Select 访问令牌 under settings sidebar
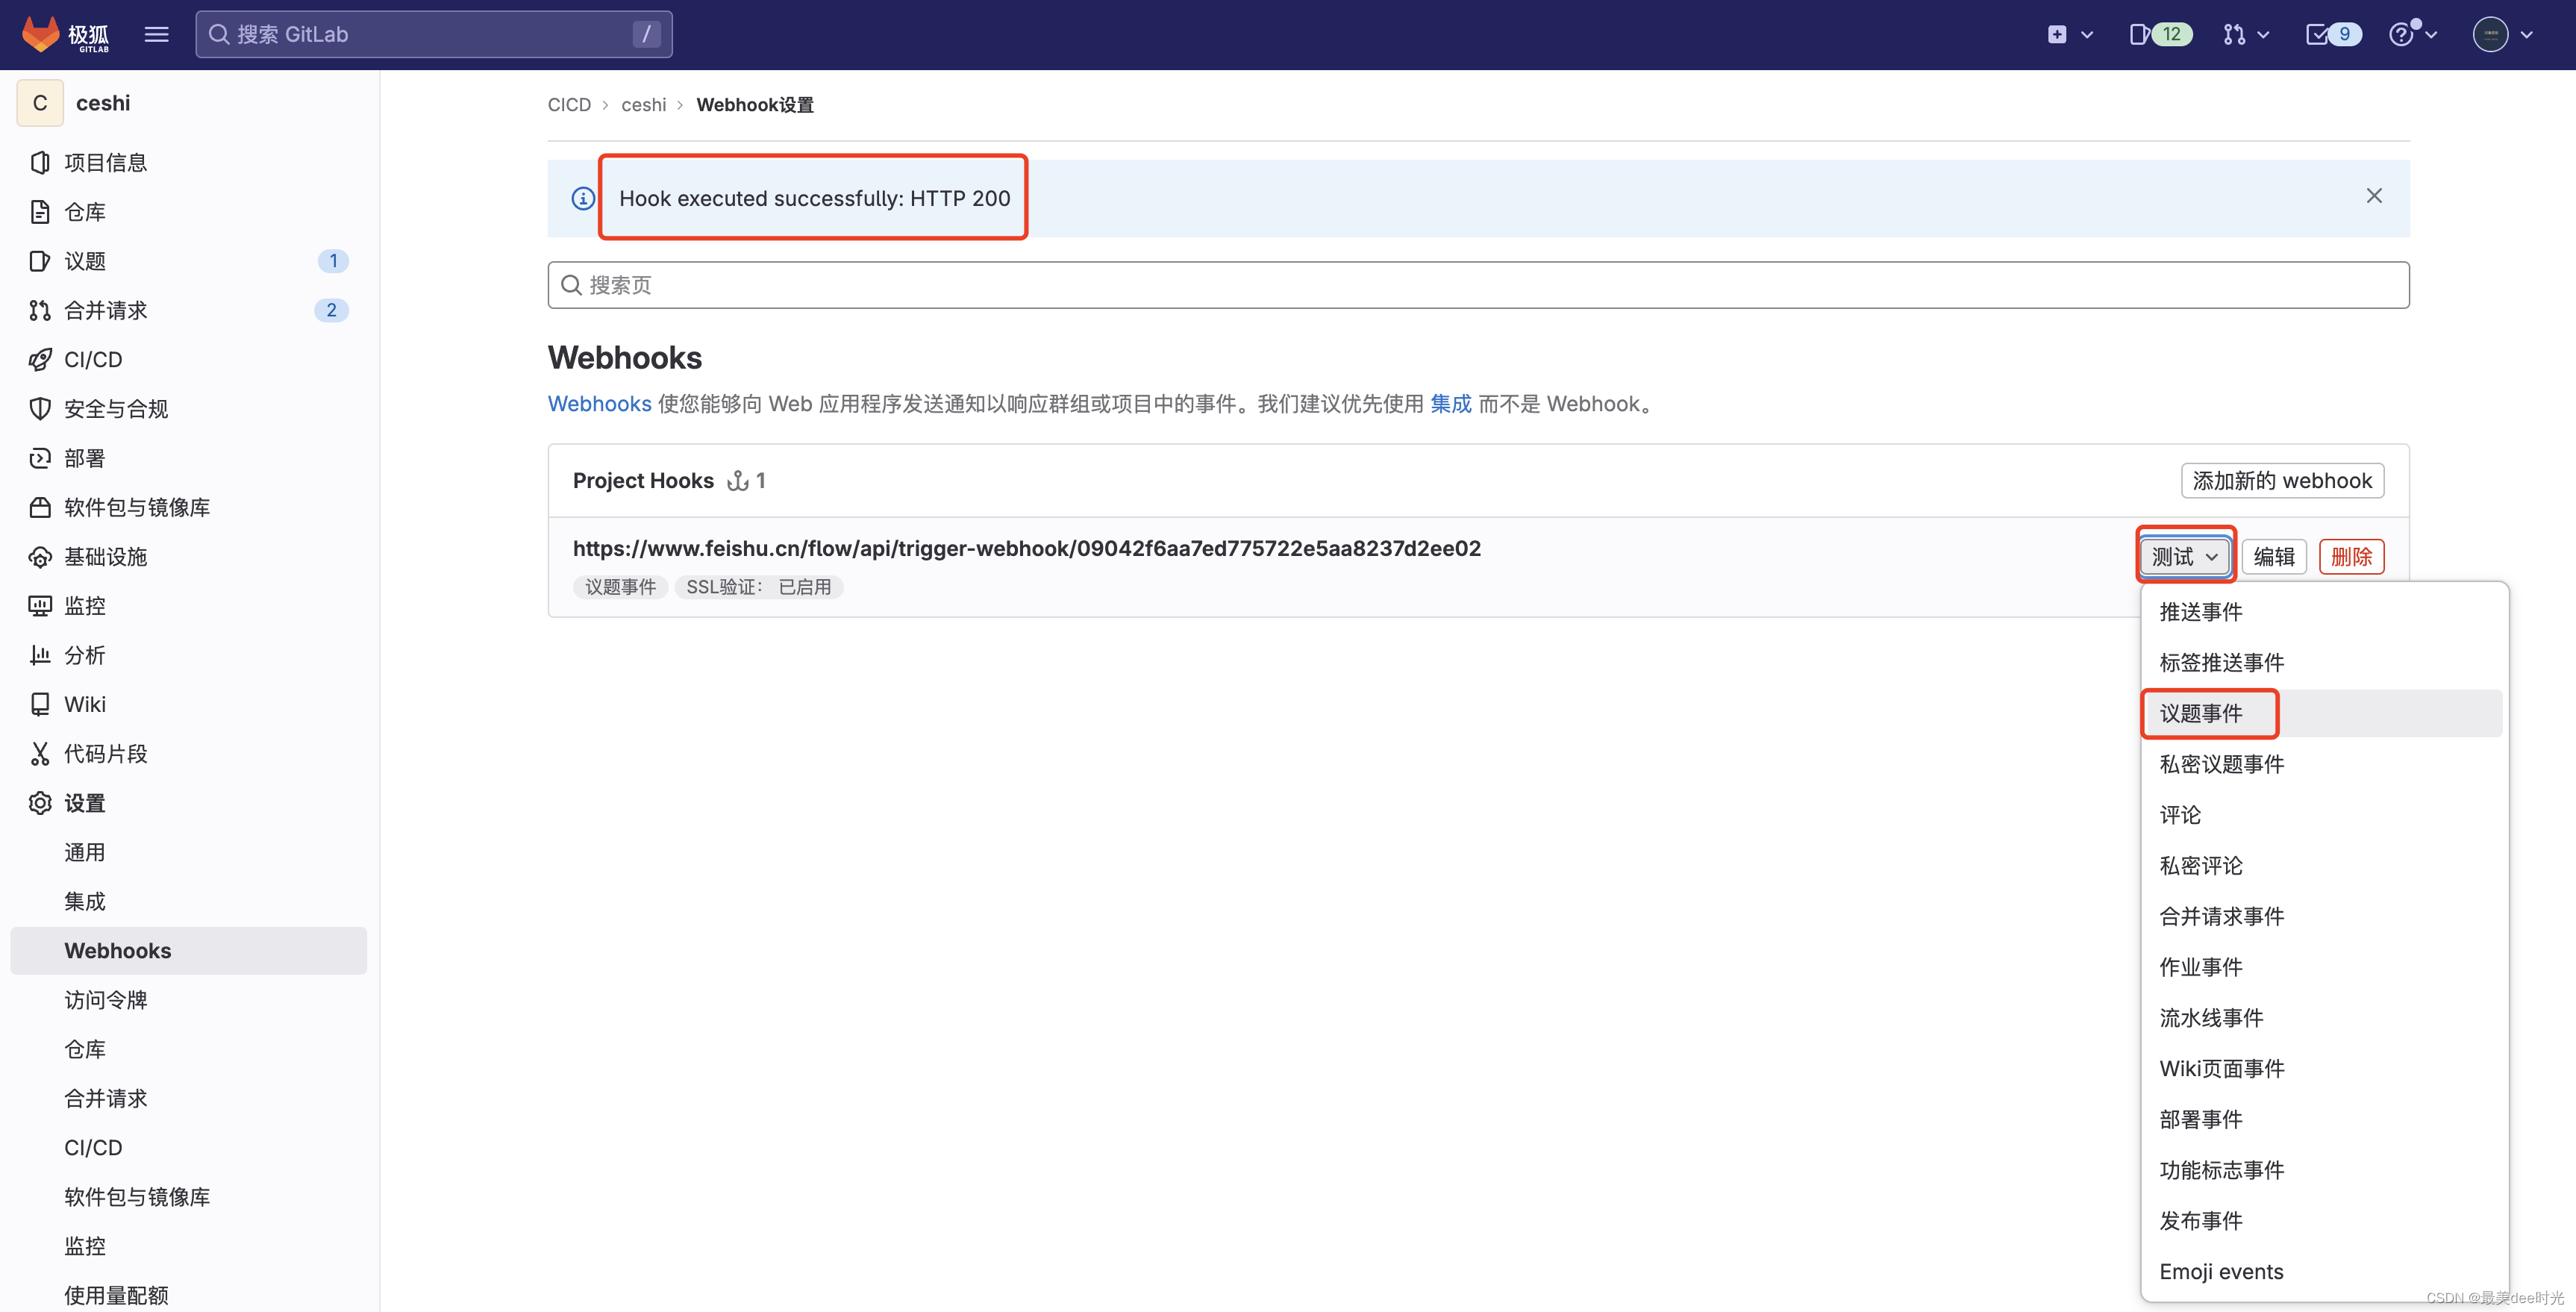The height and width of the screenshot is (1312, 2576). 105,999
